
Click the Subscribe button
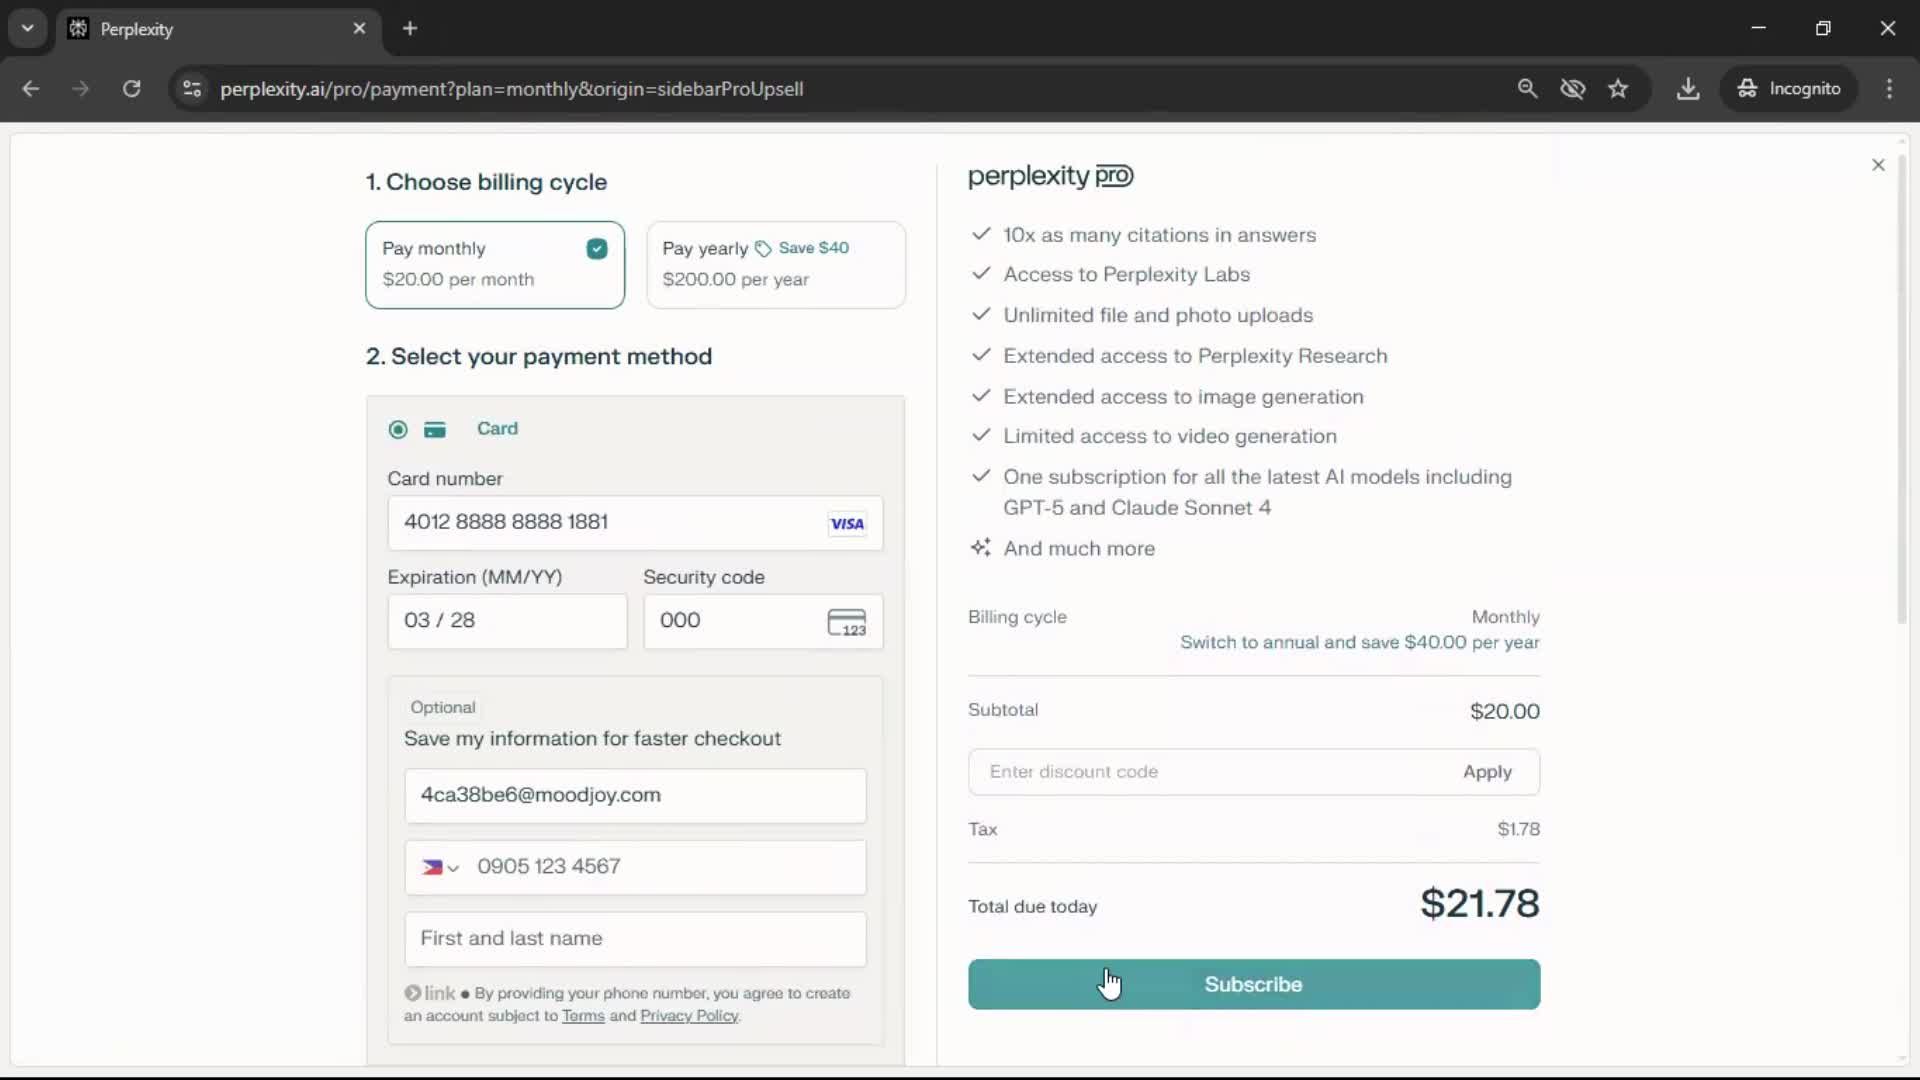(1253, 984)
